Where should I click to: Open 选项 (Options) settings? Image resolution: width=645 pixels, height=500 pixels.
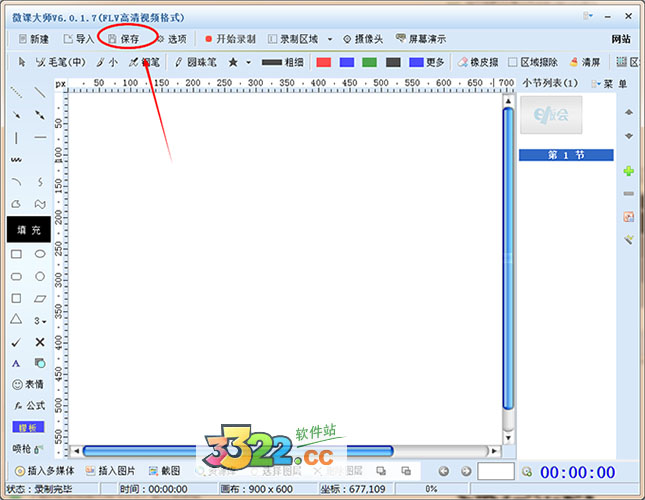172,39
